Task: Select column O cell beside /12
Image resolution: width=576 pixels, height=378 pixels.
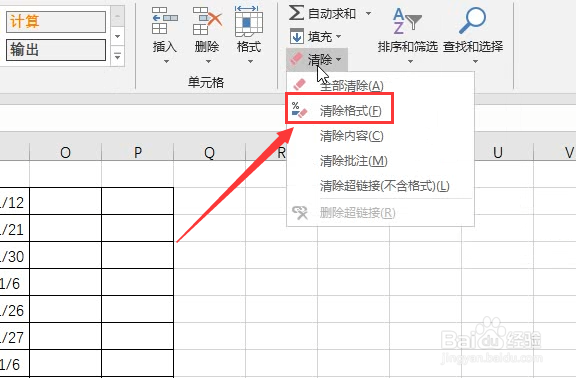Action: pos(65,201)
